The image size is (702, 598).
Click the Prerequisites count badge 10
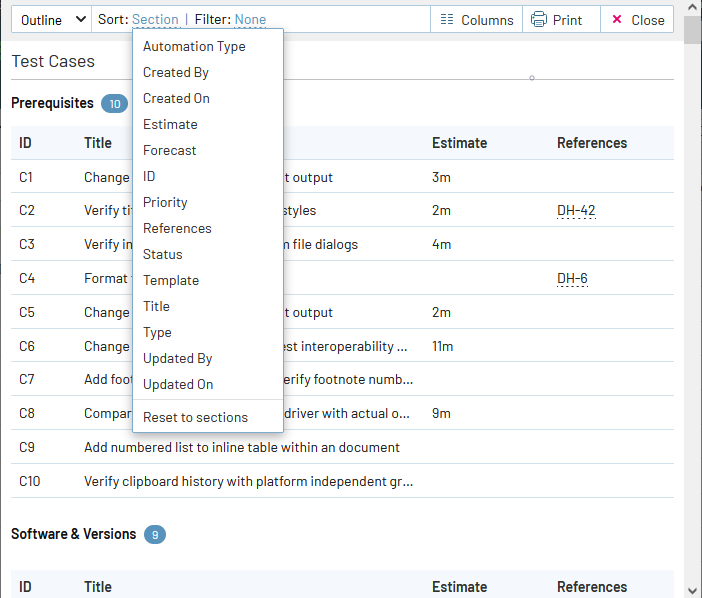click(114, 104)
